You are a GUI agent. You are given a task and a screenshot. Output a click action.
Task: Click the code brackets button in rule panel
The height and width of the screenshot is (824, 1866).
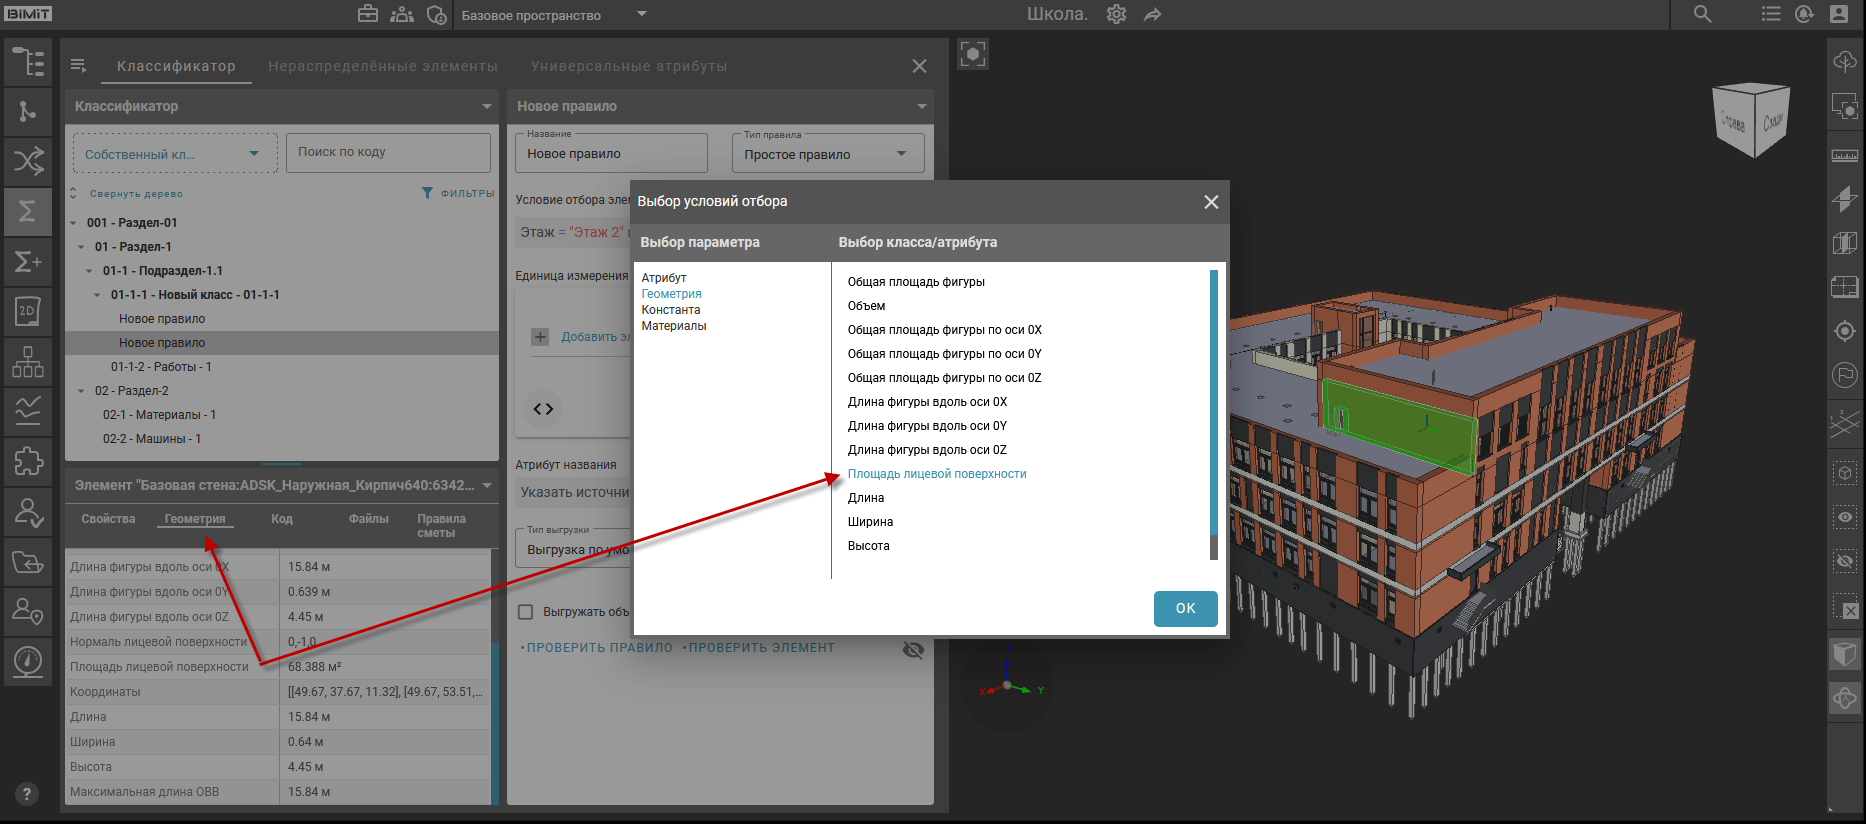tap(543, 409)
